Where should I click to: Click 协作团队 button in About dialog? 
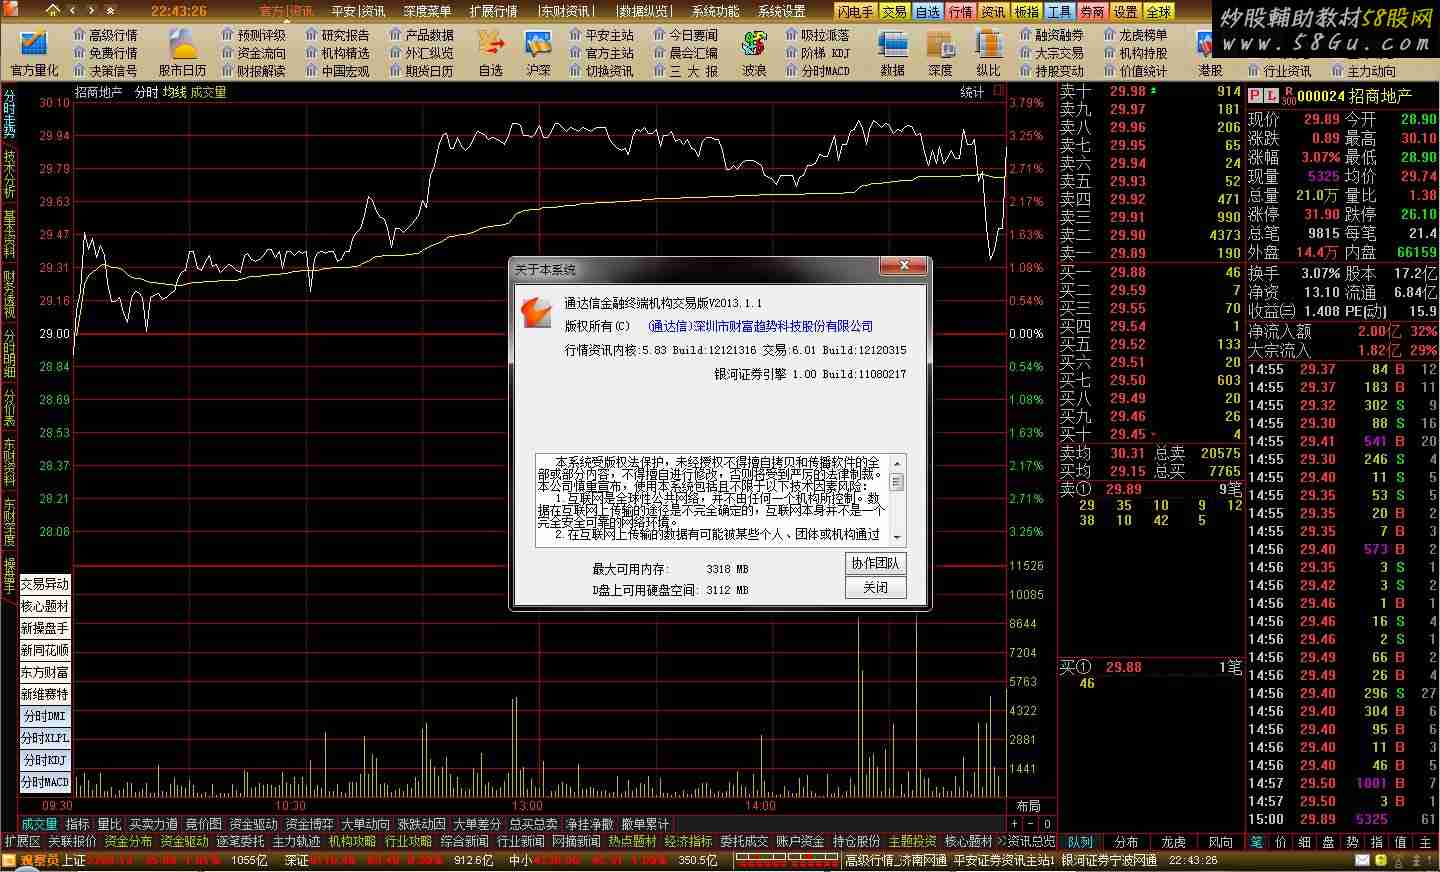coord(875,564)
